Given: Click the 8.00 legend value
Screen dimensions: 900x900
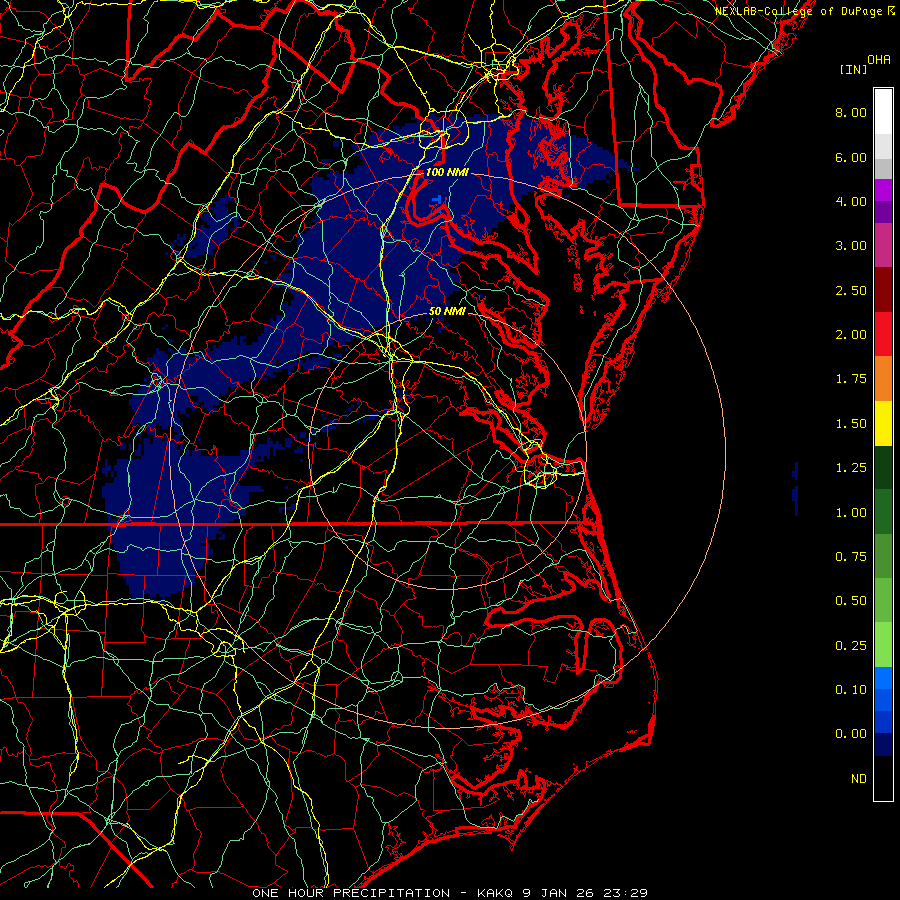Looking at the screenshot, I should 851,112.
